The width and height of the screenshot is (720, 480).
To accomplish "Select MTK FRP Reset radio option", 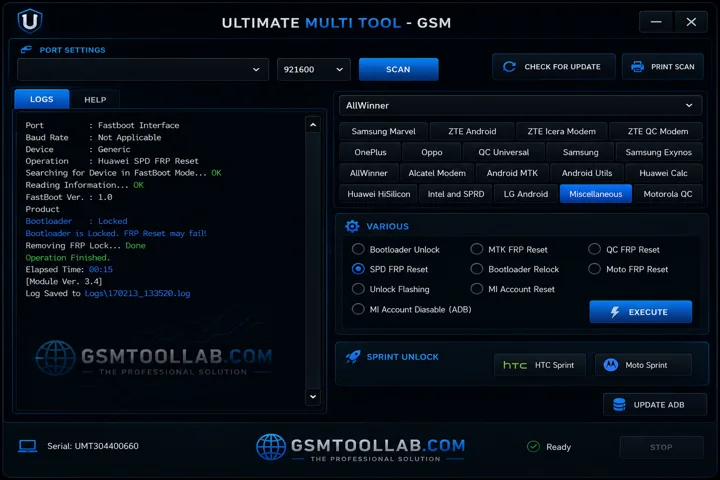I will (x=477, y=249).
